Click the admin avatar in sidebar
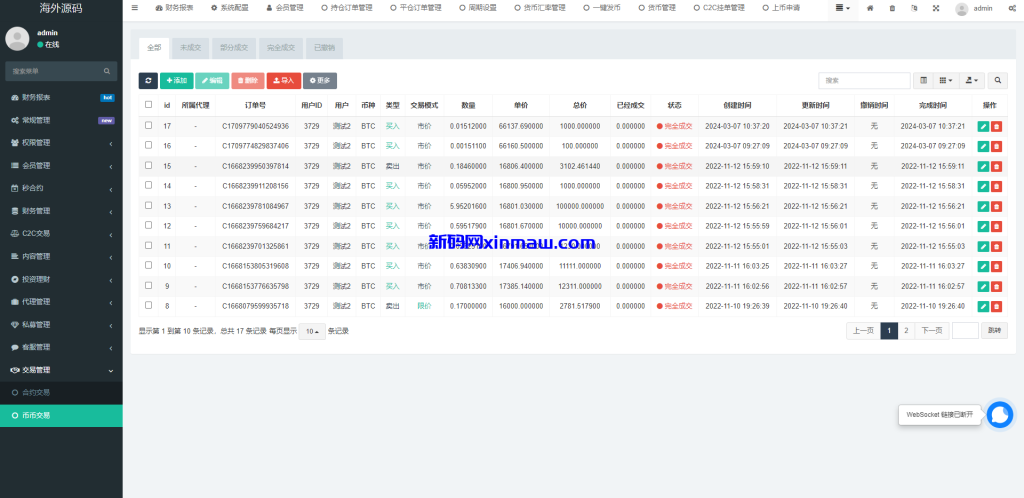This screenshot has height=498, width=1024. click(x=17, y=39)
